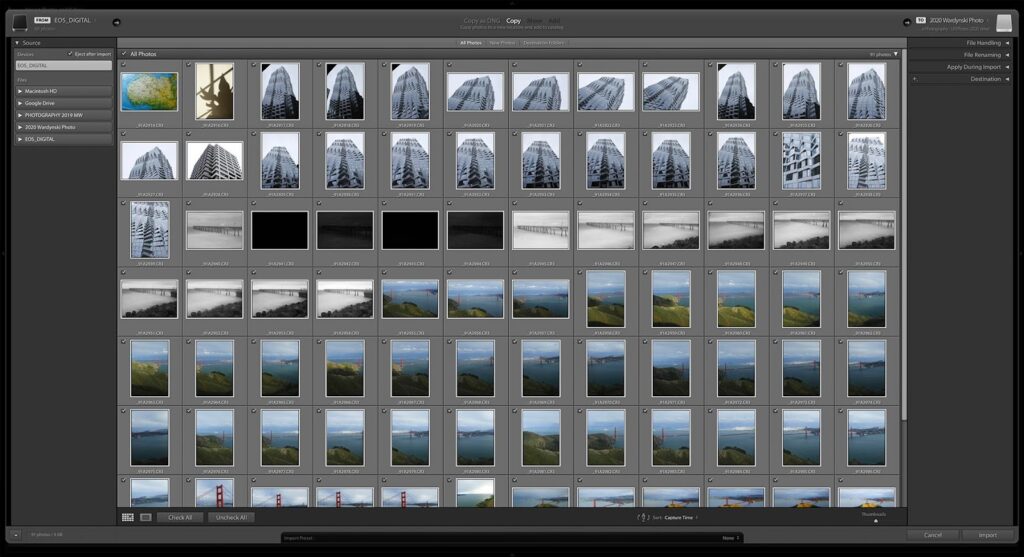Select the glass facade close-up thumbnail
This screenshot has width=1024, height=557.
coord(801,161)
